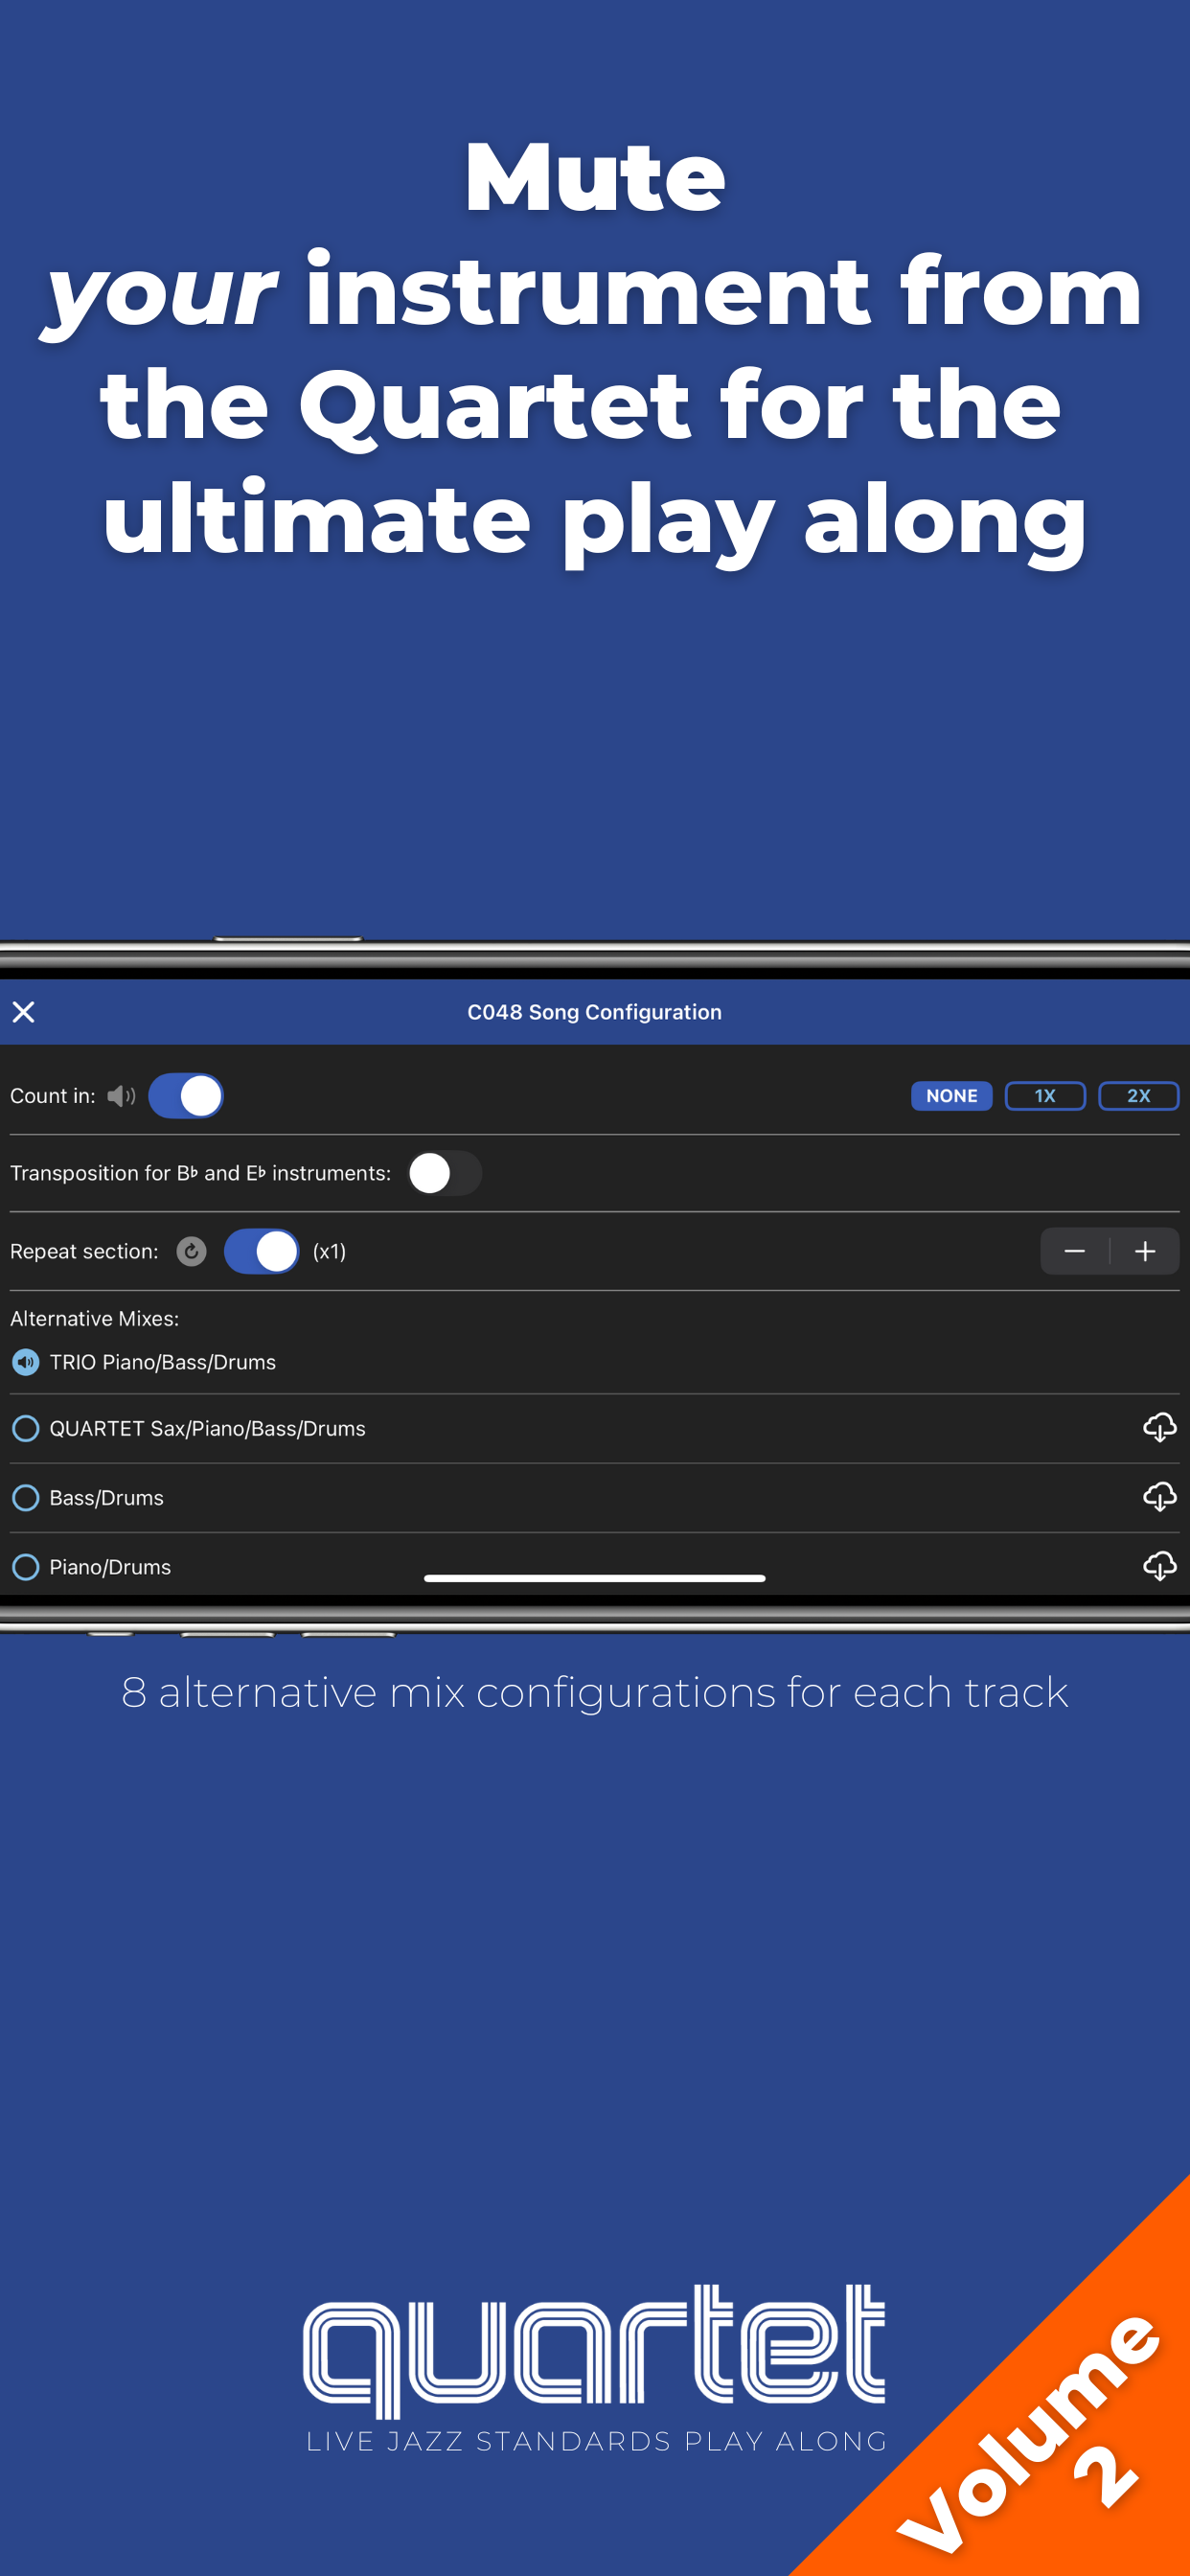
Task: Select 1X count-in option
Action: (x=1045, y=1096)
